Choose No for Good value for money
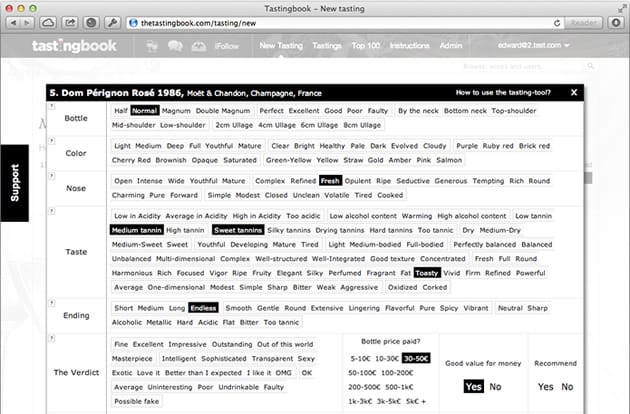630x414 pixels. pos(495,387)
